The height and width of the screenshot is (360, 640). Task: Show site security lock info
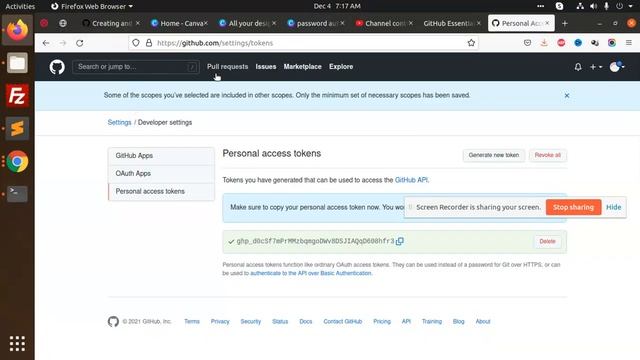(149, 43)
